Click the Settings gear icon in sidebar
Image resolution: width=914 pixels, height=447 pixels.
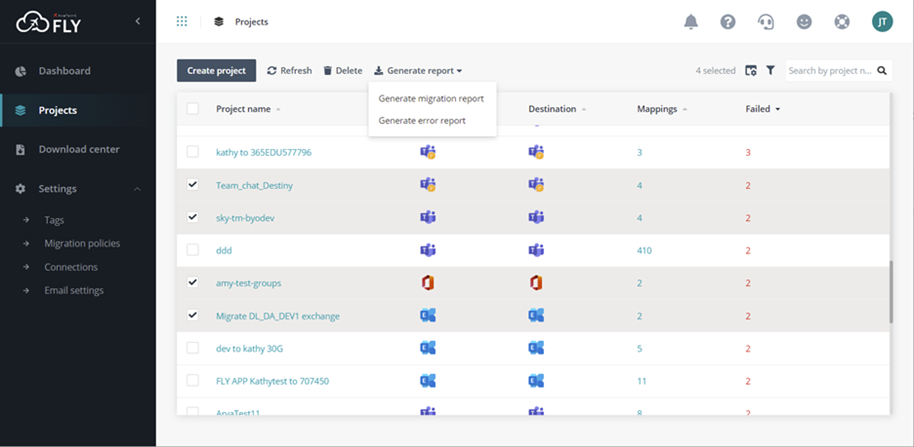coord(20,189)
